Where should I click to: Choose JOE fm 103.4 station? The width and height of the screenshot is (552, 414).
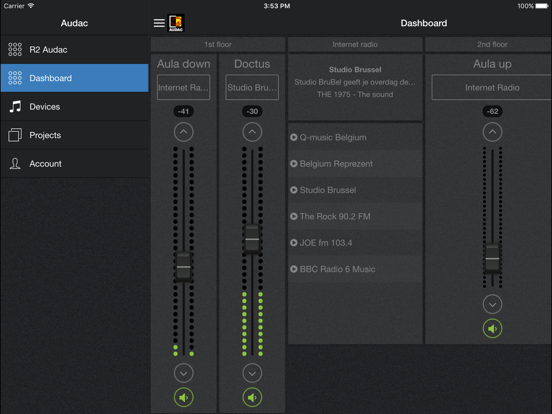(x=355, y=243)
